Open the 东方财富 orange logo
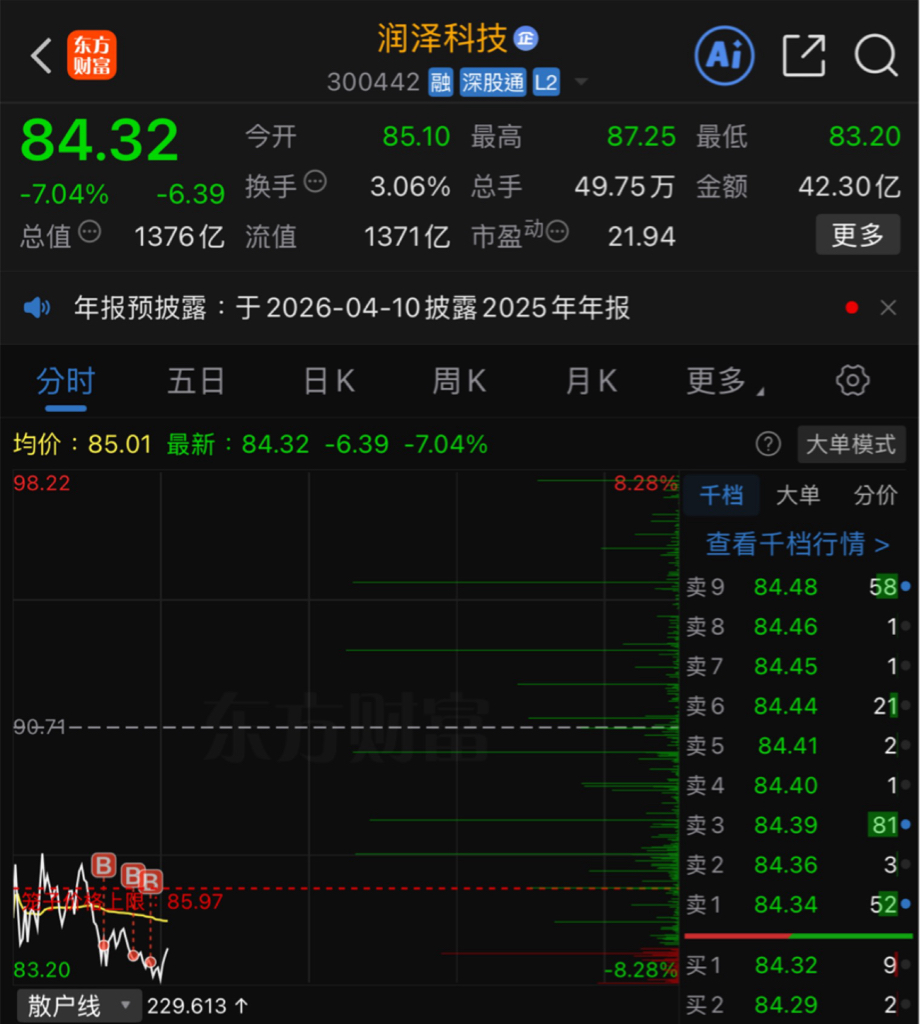The width and height of the screenshot is (920, 1024). 91,55
